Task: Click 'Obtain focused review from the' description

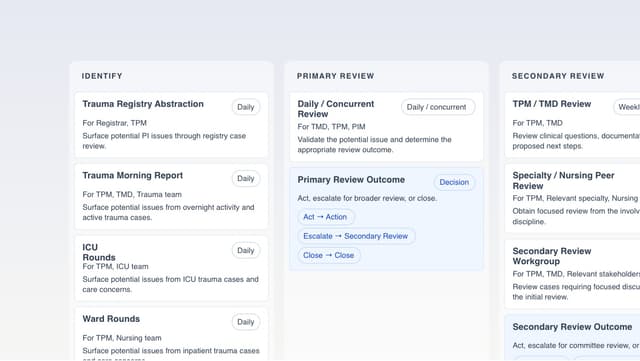Action: click(x=576, y=216)
